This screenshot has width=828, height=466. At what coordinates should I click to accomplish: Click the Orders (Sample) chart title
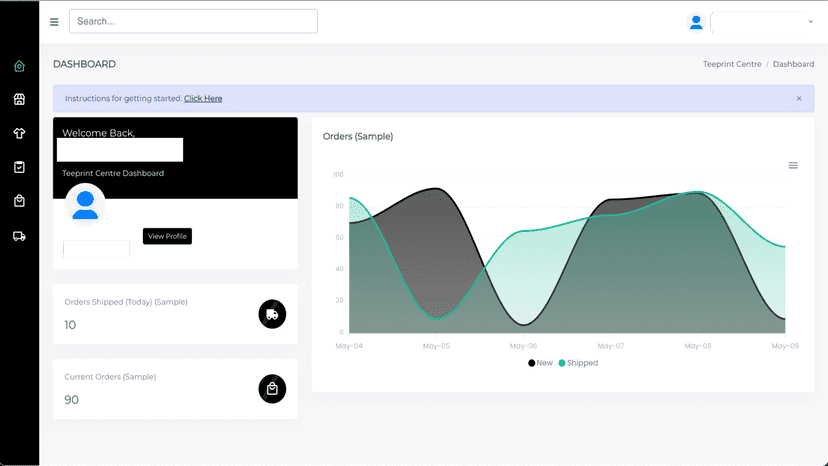coord(358,136)
